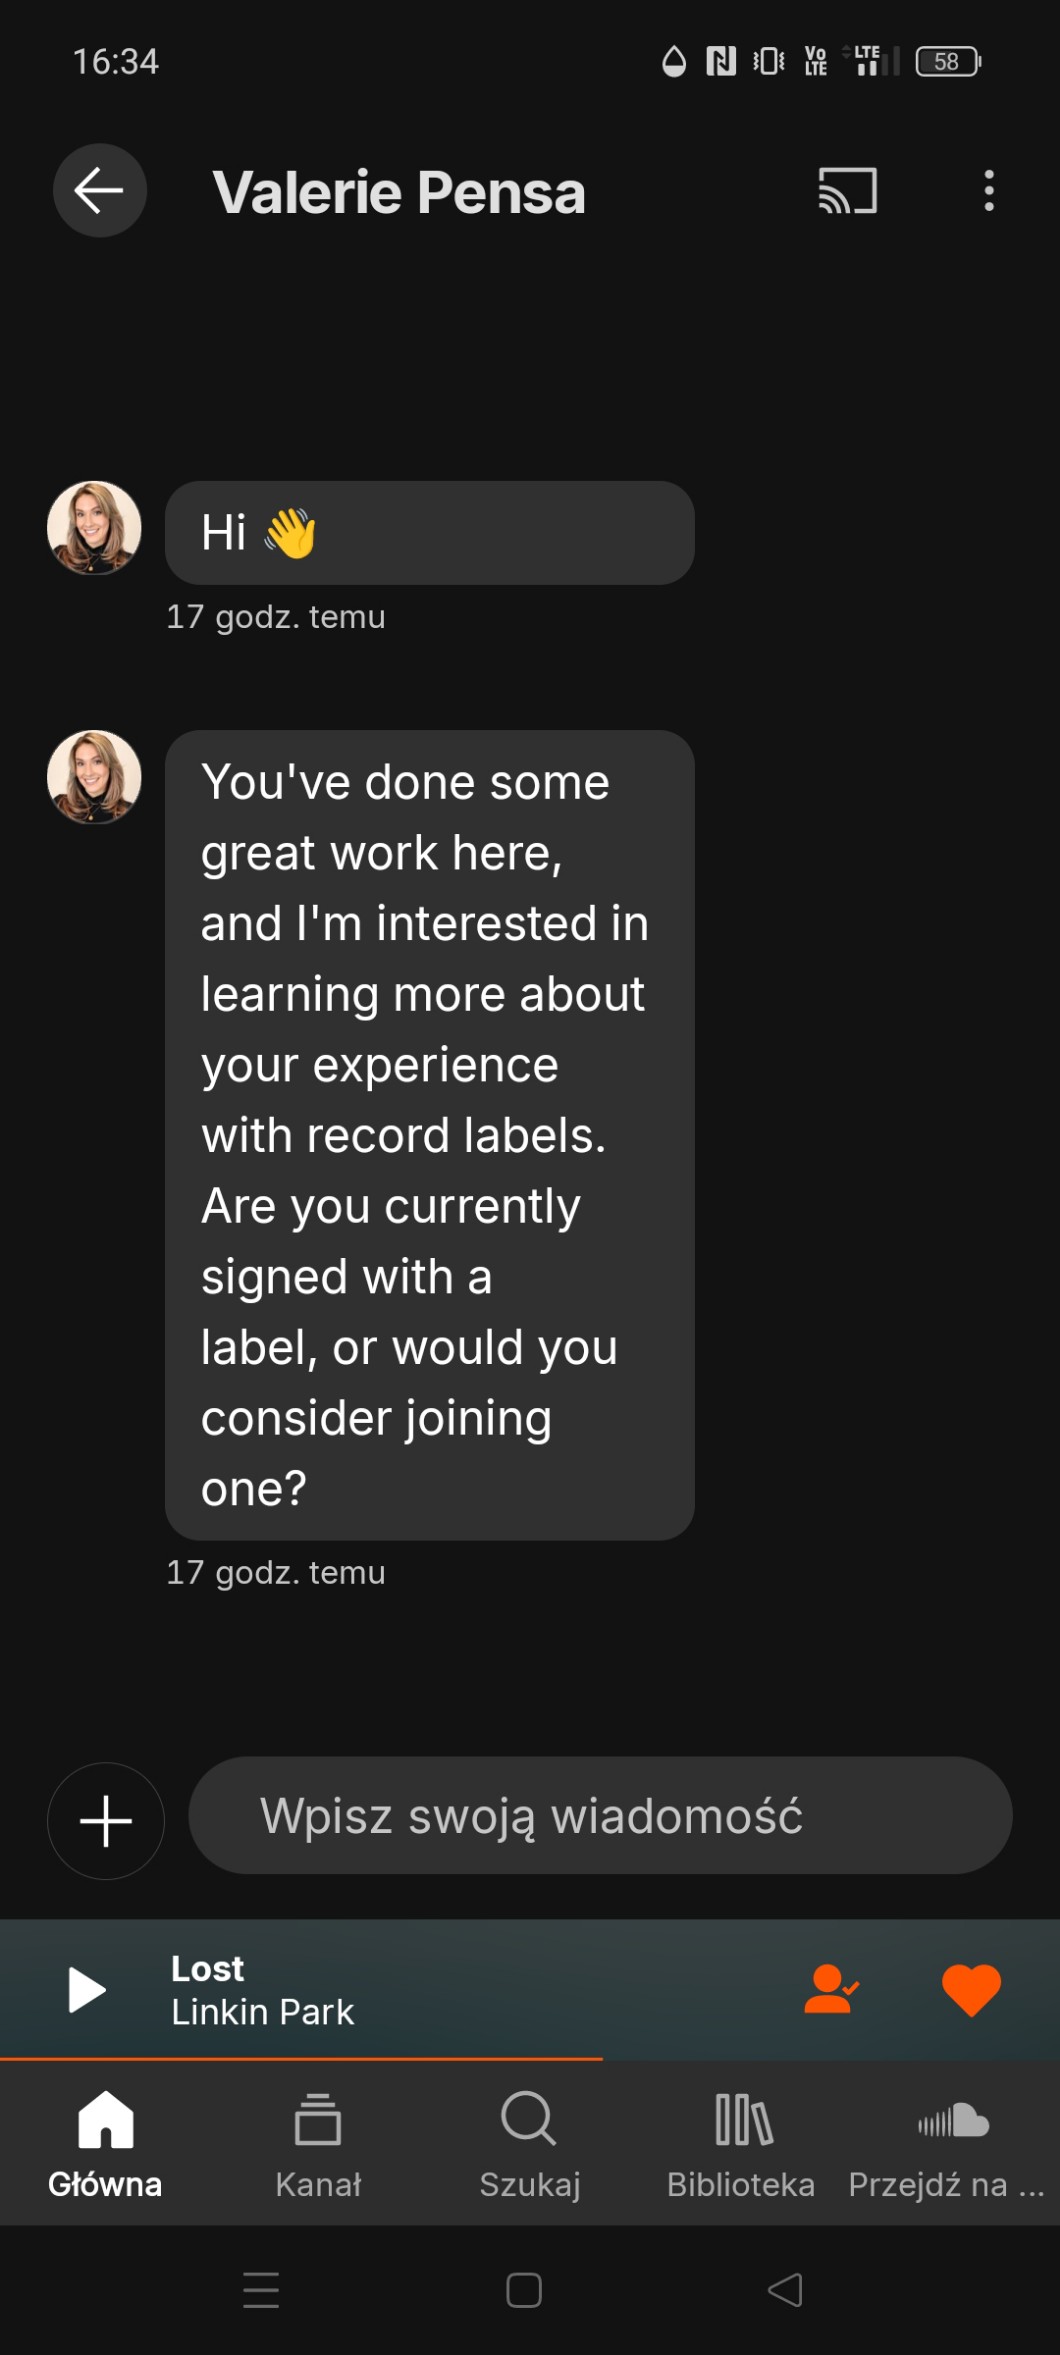
Task: Tap avatar next to the Hi message
Action: pyautogui.click(x=94, y=528)
